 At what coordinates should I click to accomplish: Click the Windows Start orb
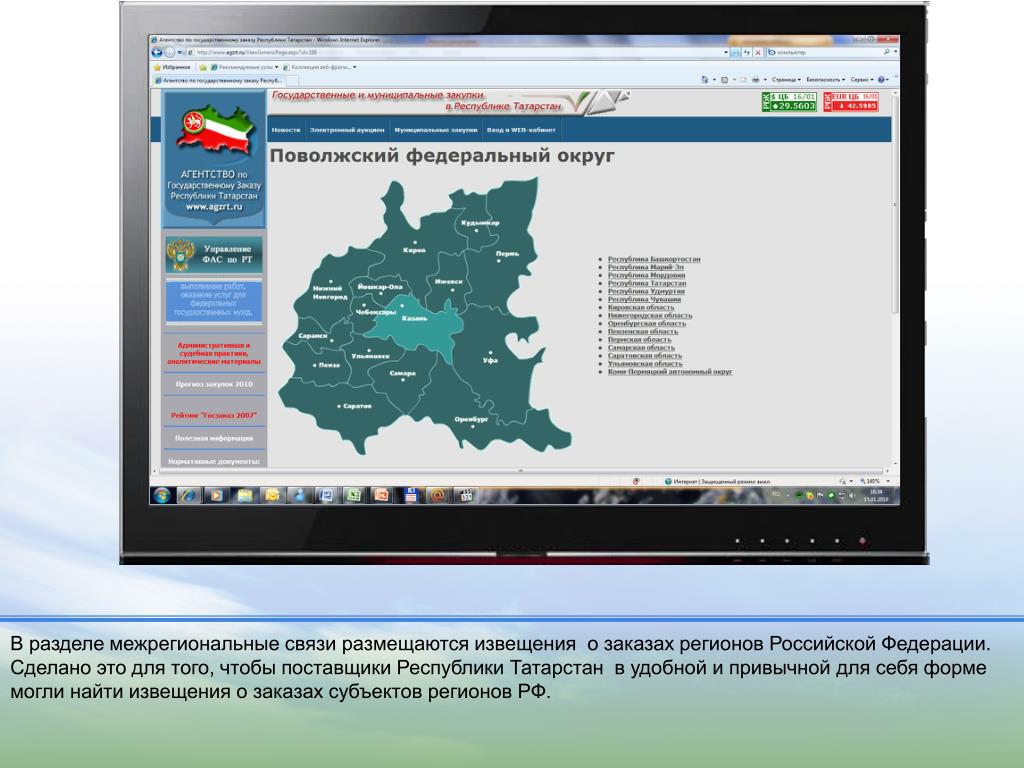coord(161,495)
